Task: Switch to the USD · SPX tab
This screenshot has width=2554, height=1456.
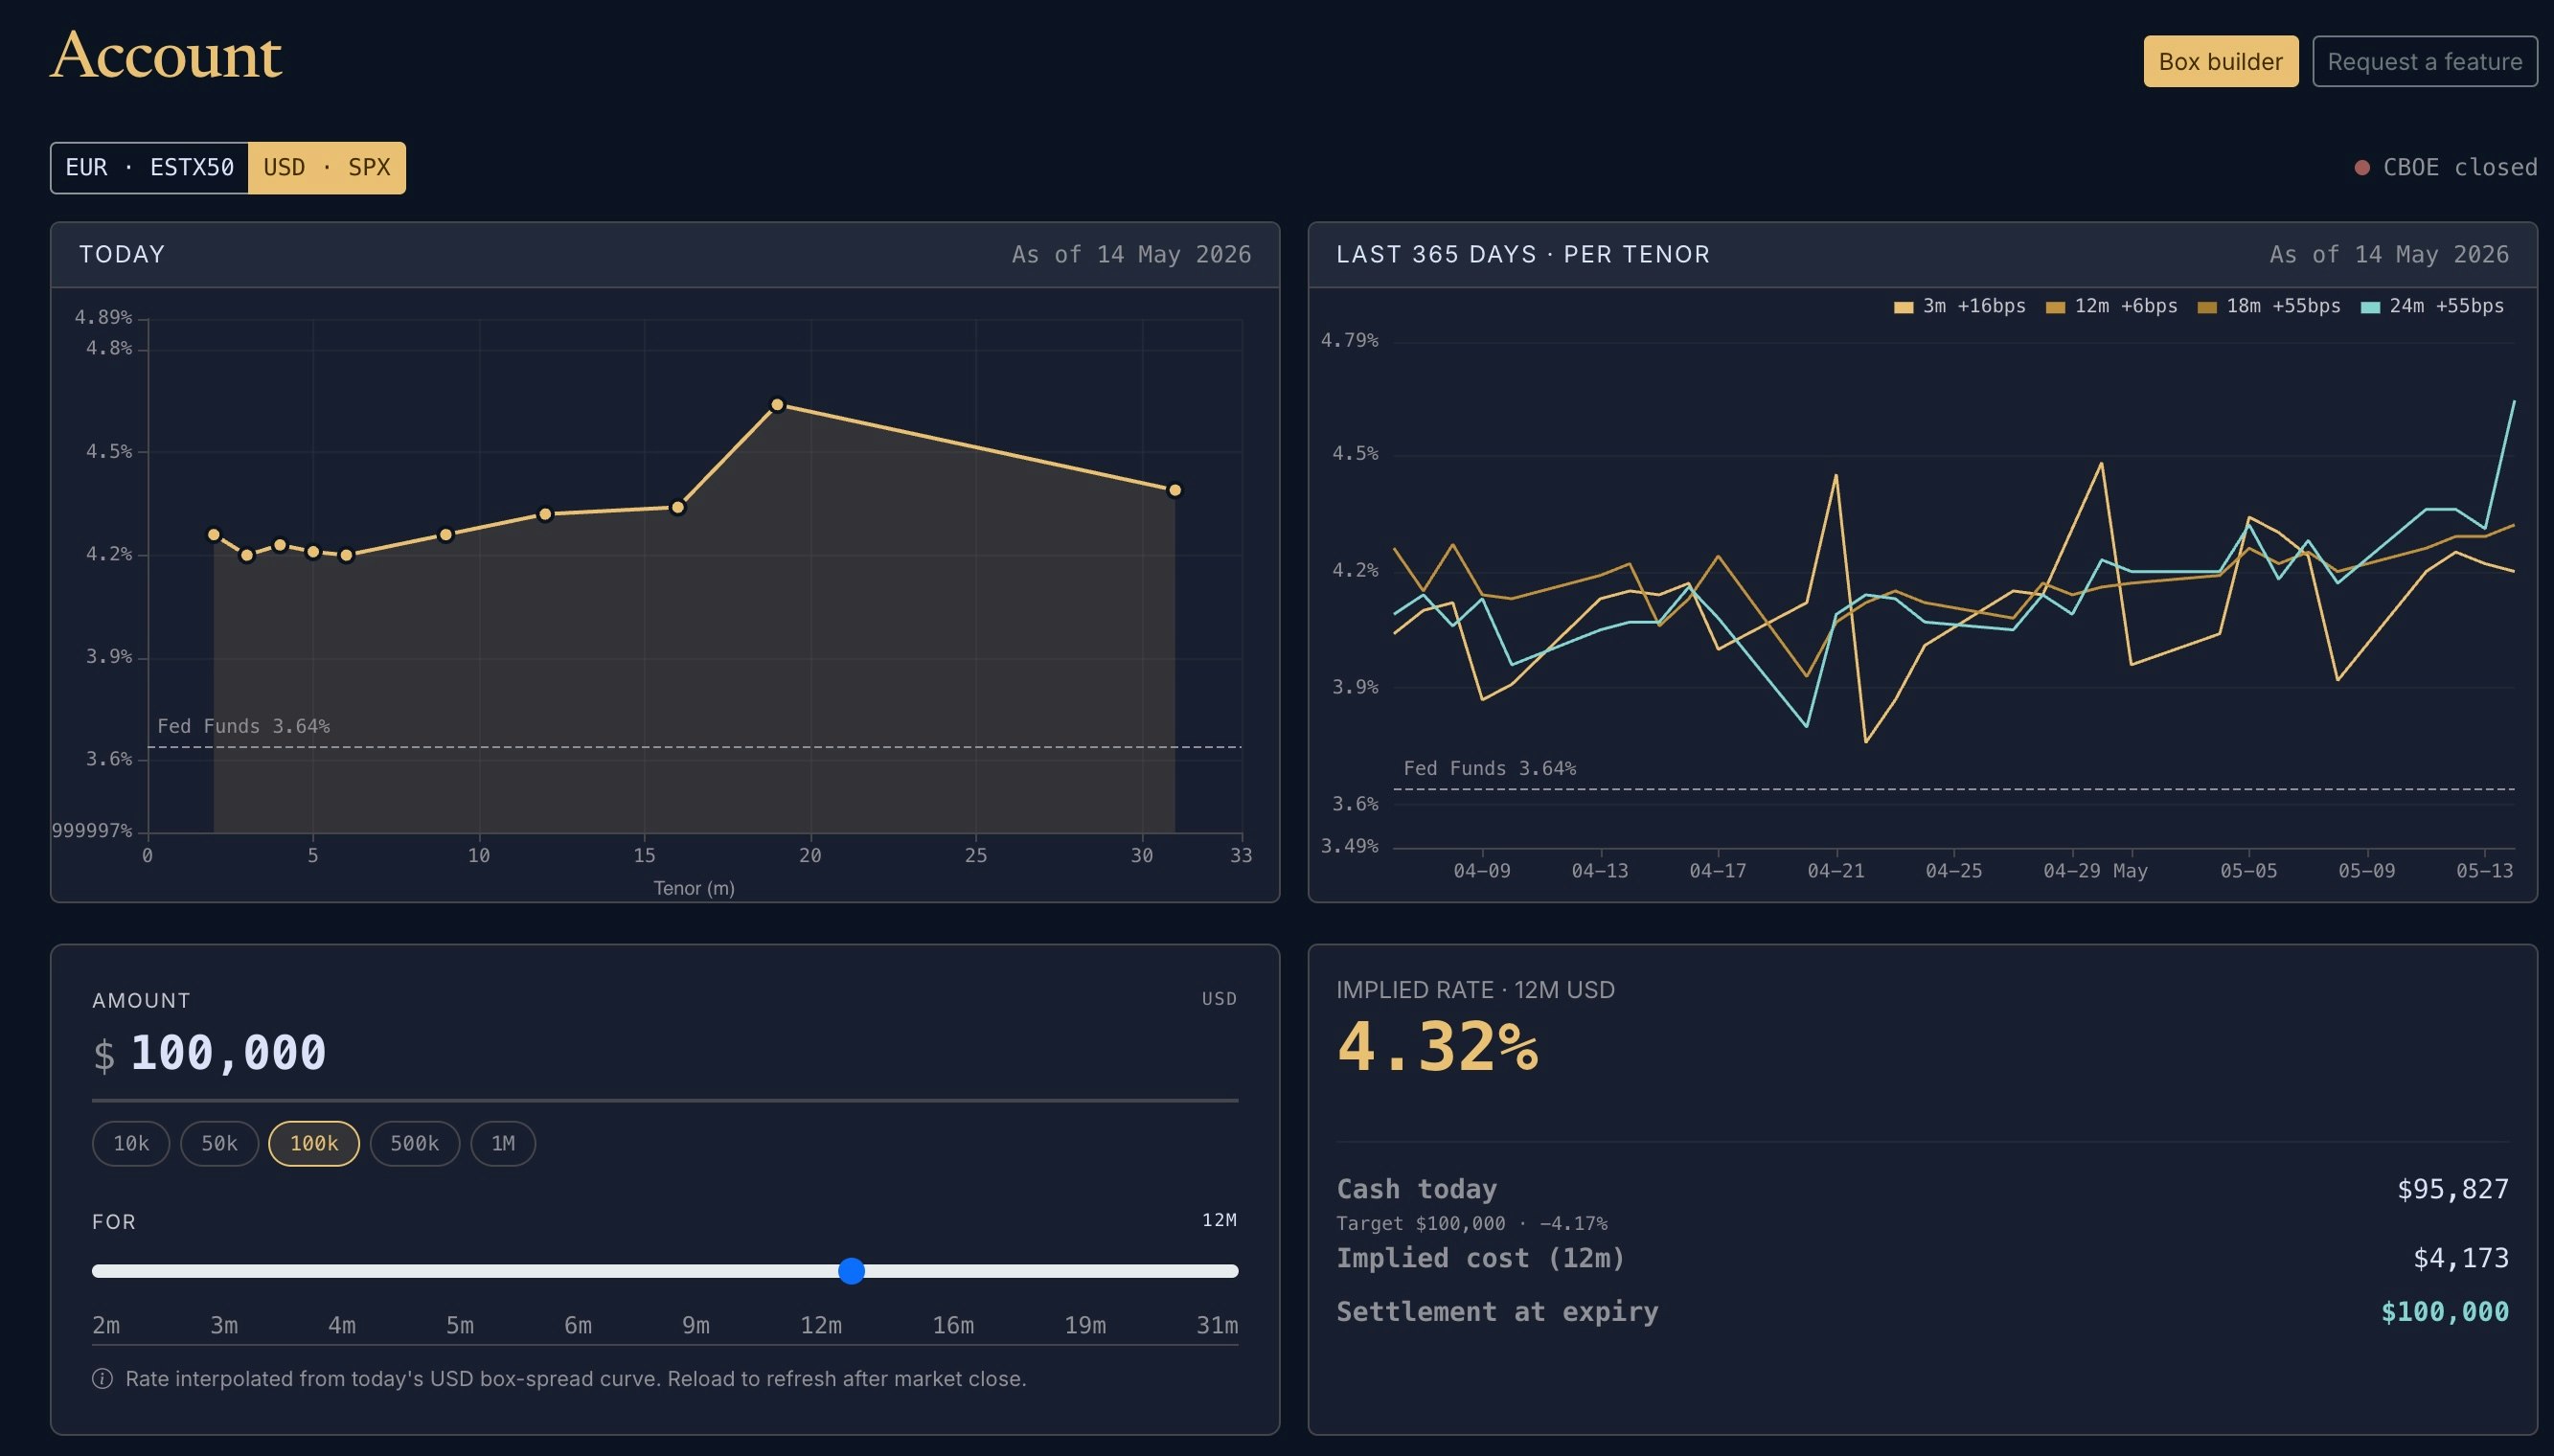Action: 327,168
